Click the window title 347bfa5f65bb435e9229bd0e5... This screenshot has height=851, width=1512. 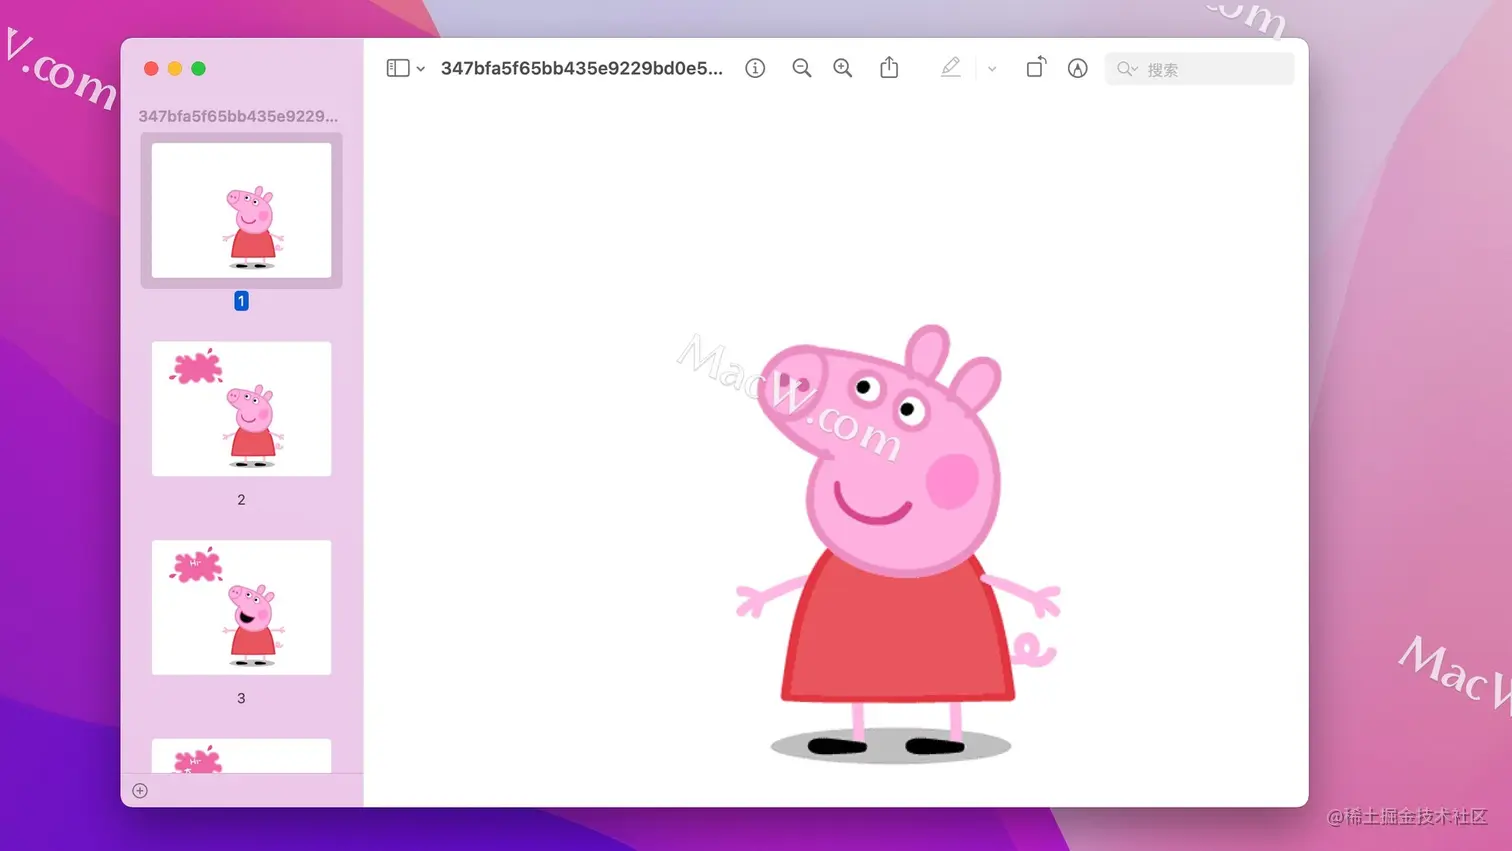point(582,68)
